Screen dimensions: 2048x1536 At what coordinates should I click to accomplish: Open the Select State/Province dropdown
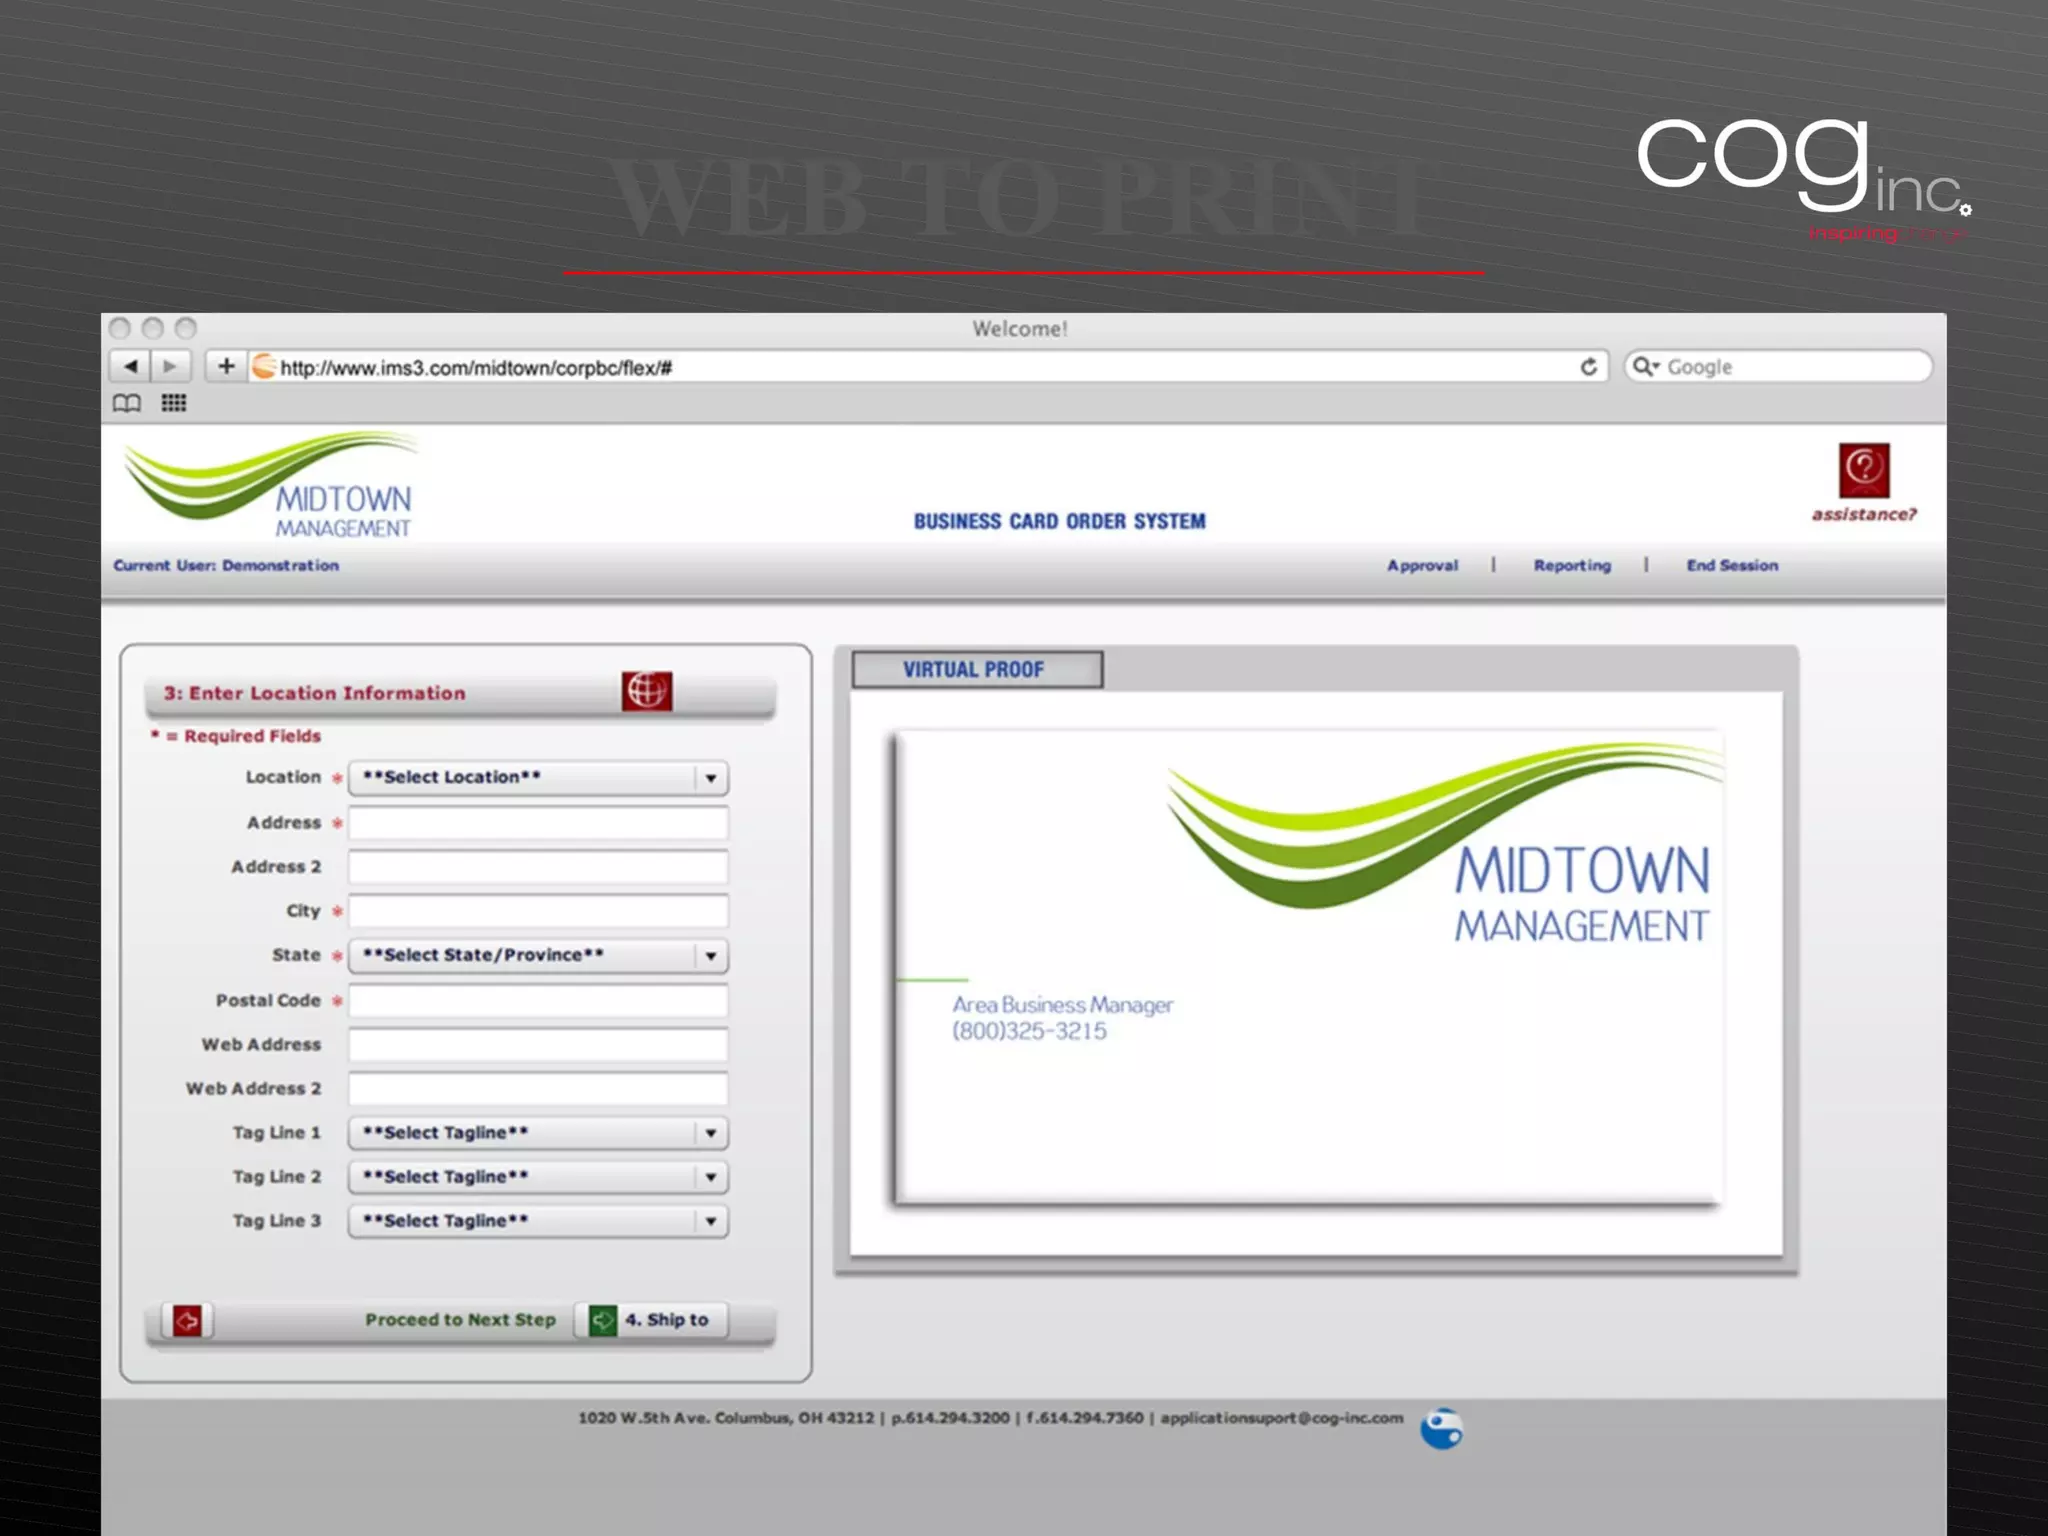point(538,956)
